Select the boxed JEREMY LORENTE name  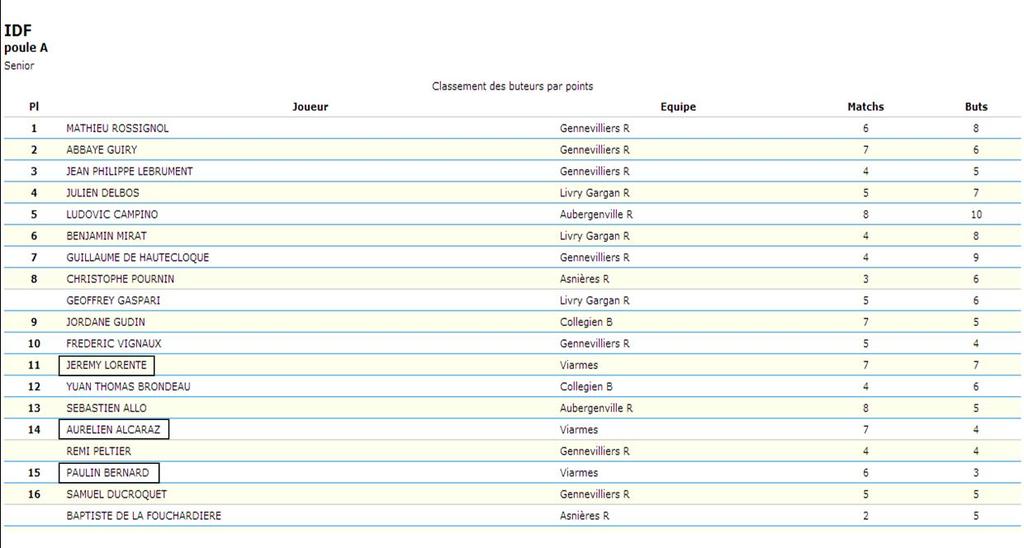coord(107,365)
